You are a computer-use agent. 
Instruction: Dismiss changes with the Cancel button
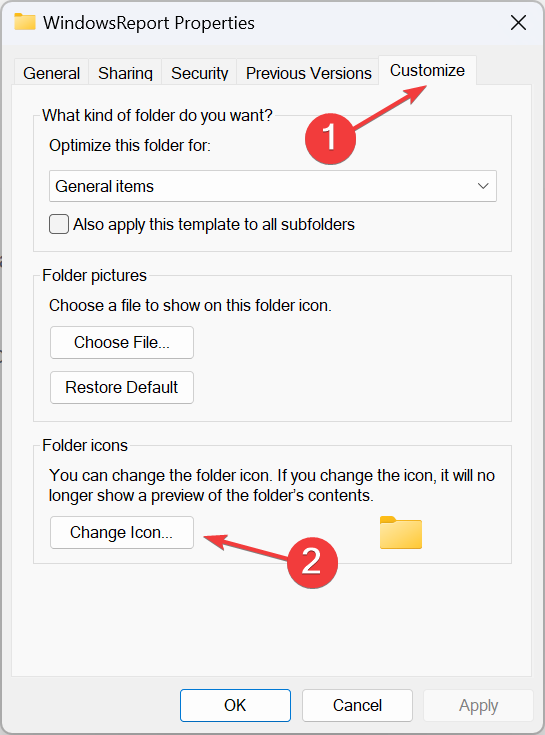(x=357, y=705)
